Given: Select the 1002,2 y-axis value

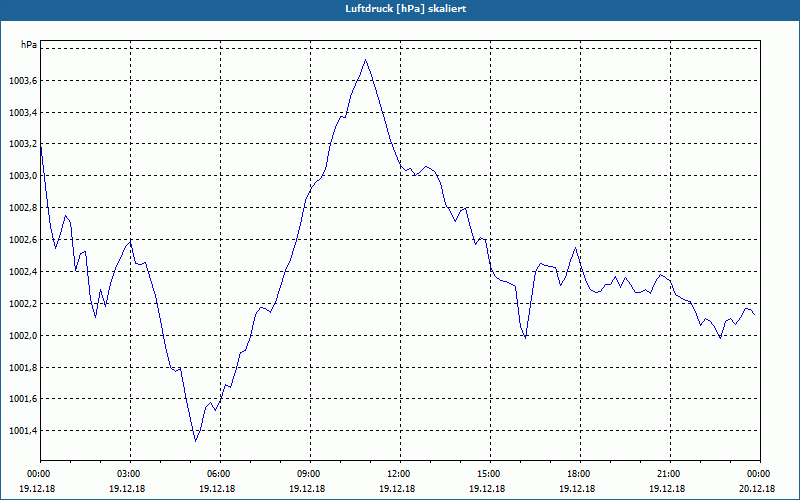Looking at the screenshot, I should point(23,304).
